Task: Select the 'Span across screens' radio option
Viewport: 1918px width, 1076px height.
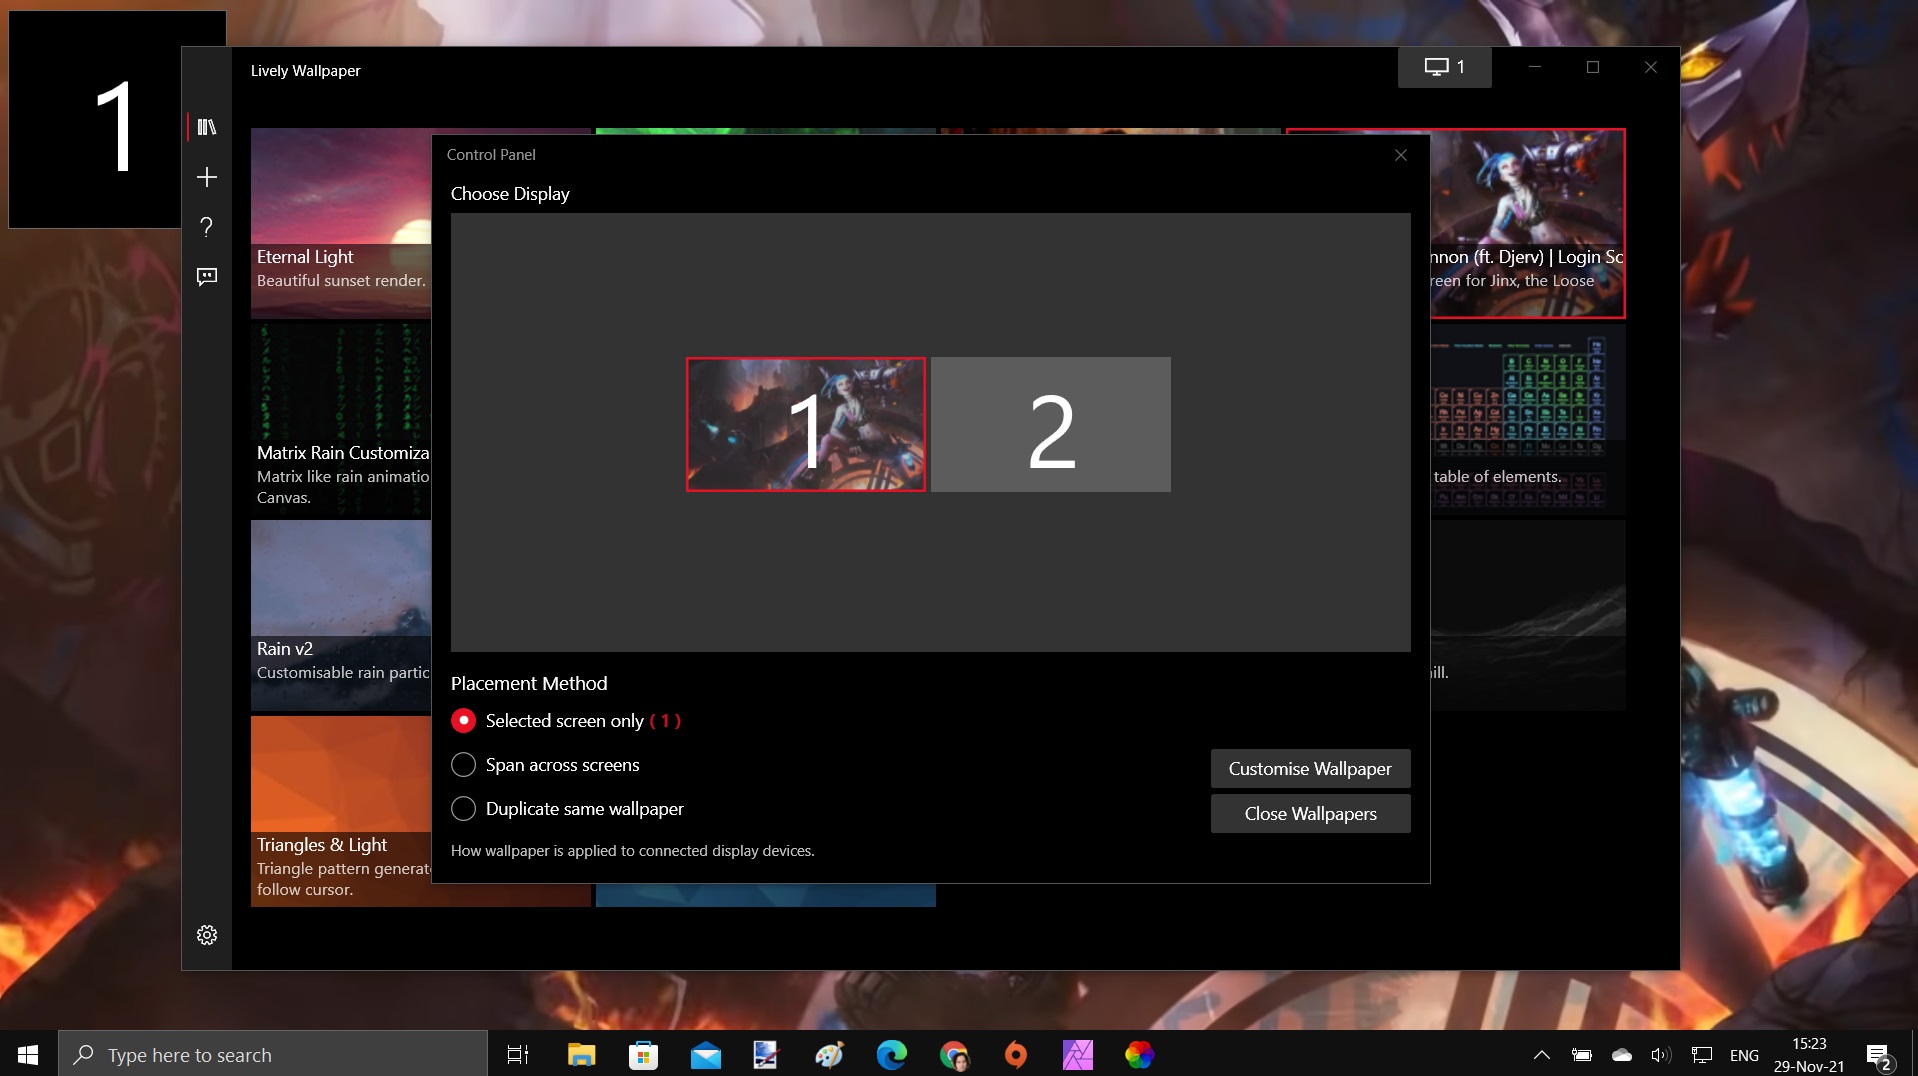Action: coord(463,765)
